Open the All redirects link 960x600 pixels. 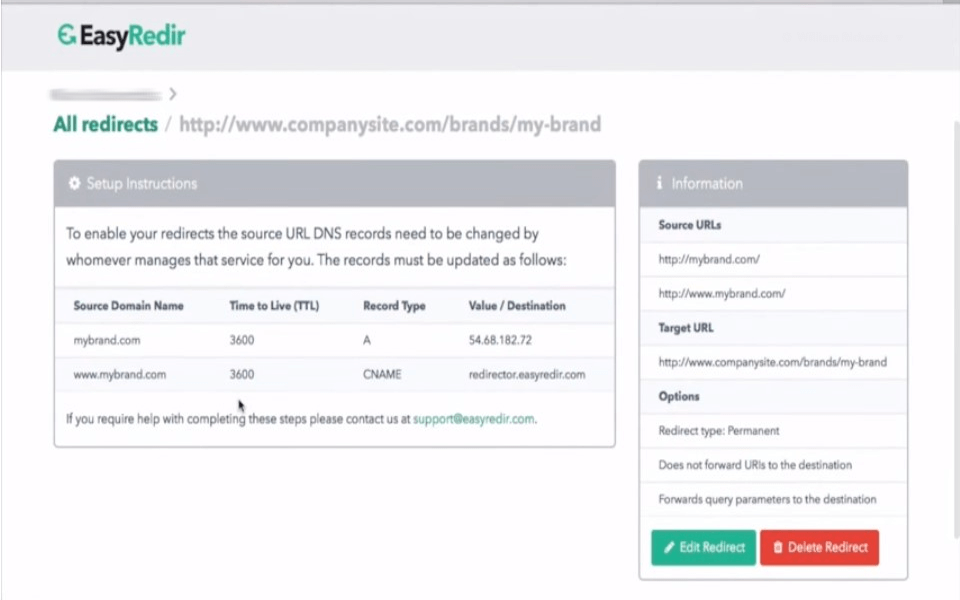pyautogui.click(x=105, y=124)
